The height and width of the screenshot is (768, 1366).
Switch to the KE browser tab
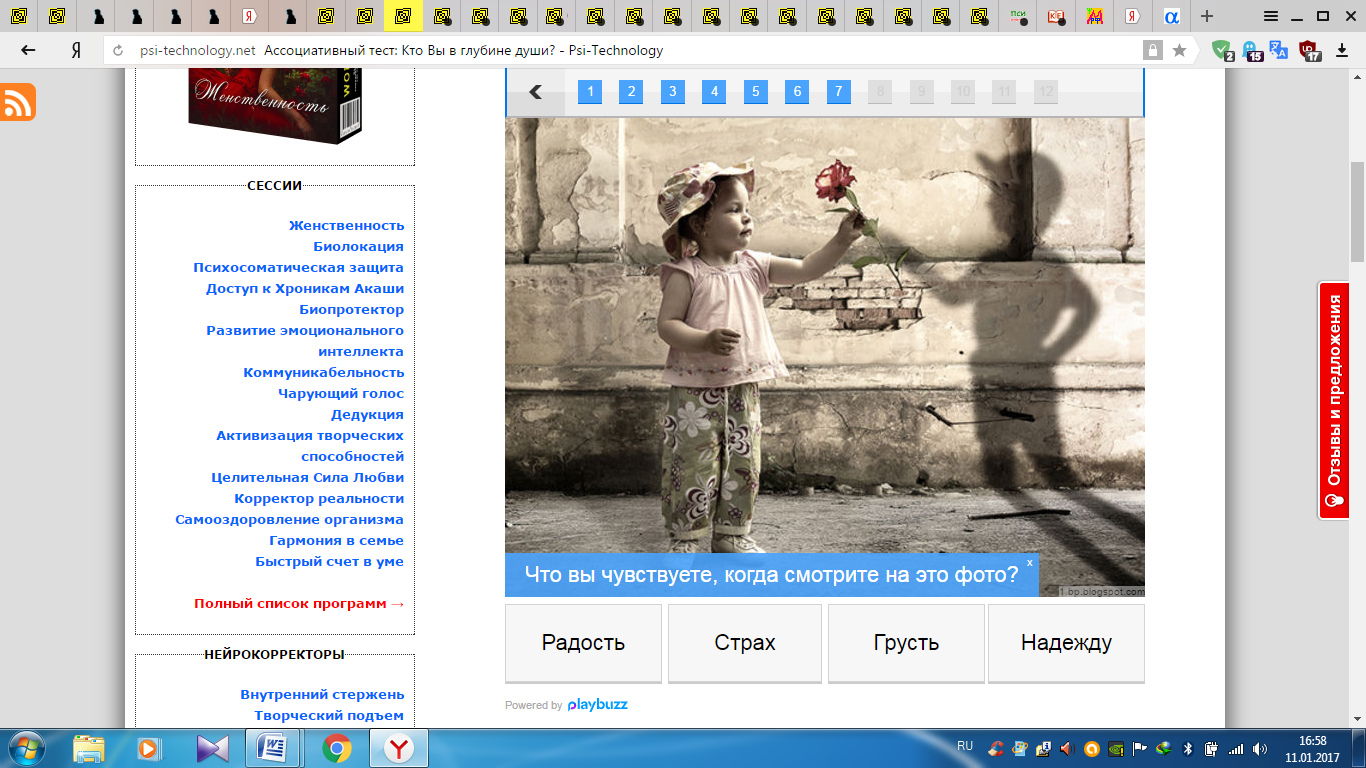point(1055,16)
